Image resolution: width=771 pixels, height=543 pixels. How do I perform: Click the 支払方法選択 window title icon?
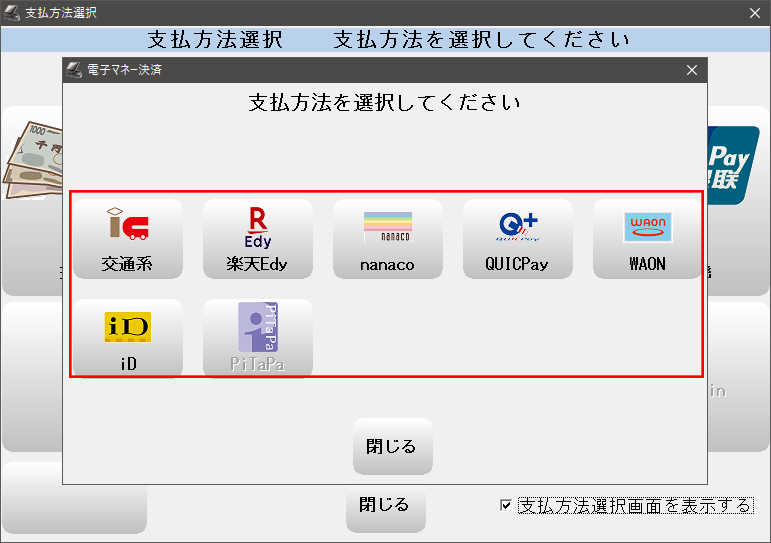12,13
